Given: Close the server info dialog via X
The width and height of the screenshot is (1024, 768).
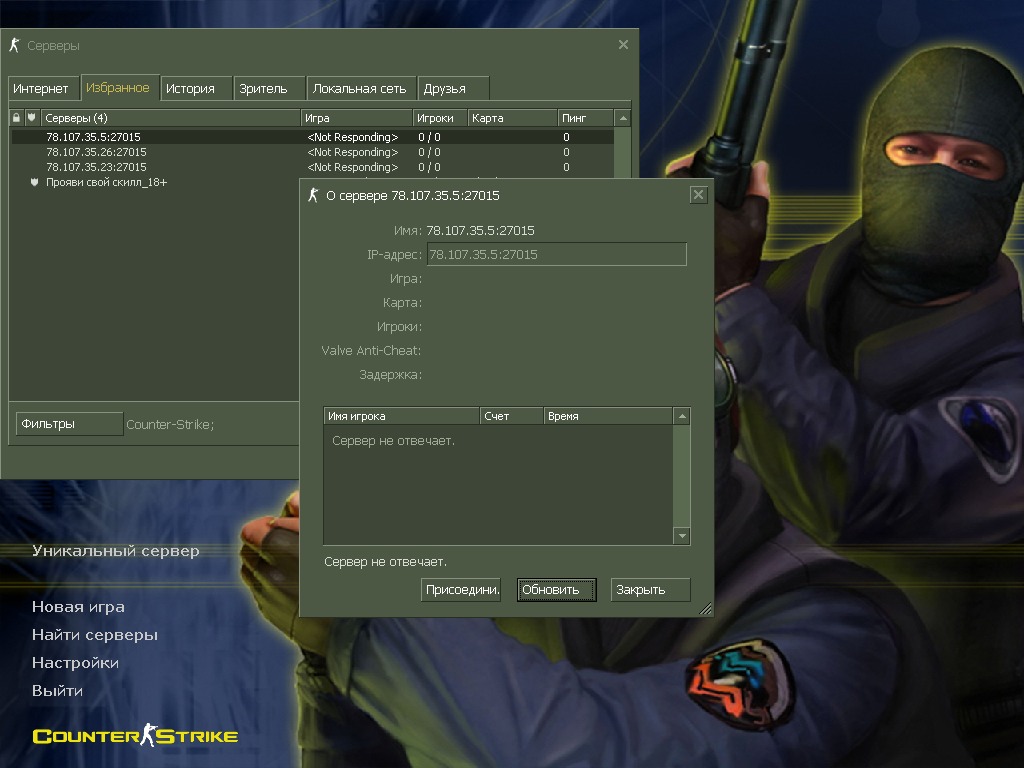Looking at the screenshot, I should coord(698,195).
